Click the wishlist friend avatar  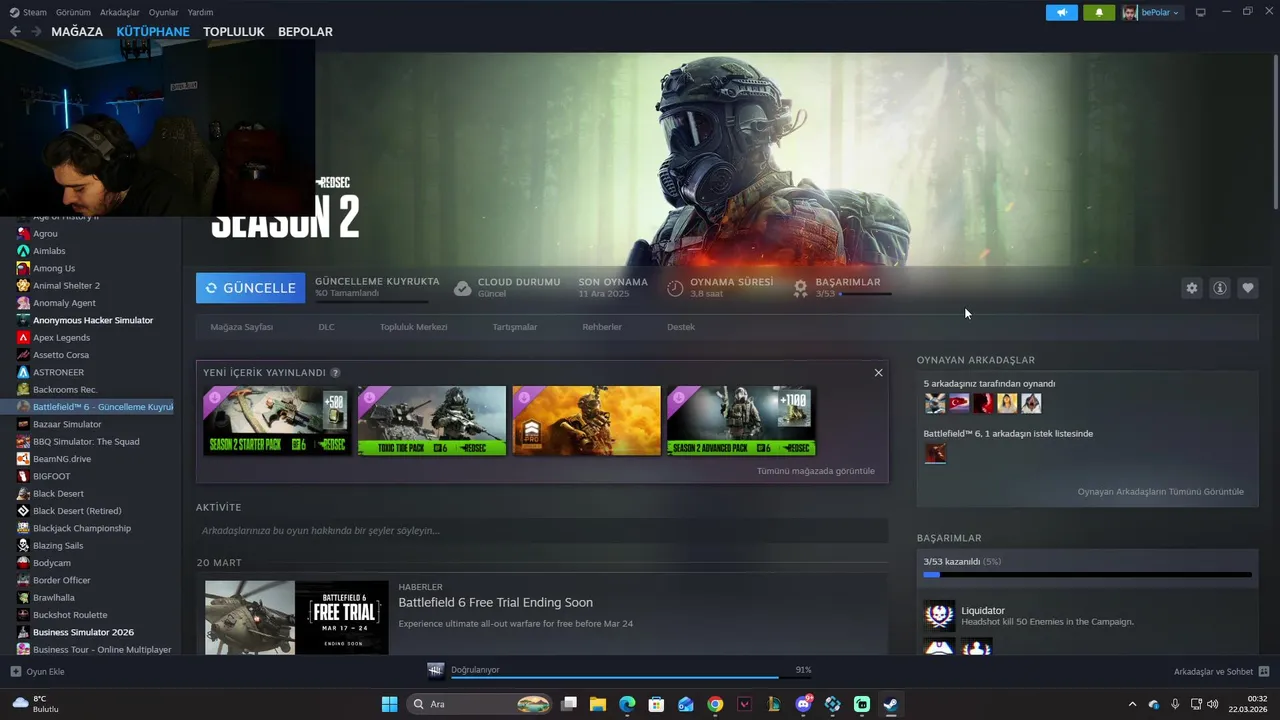point(935,453)
